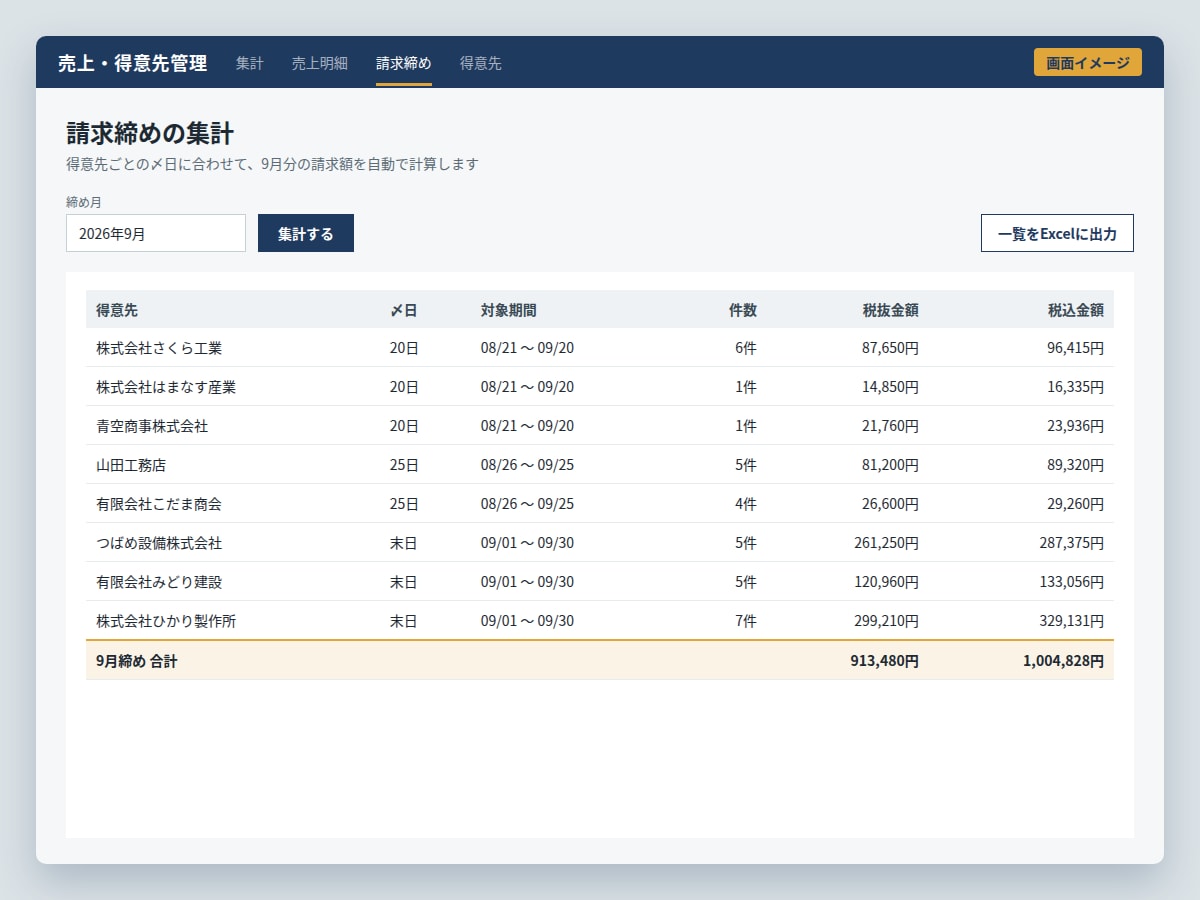The height and width of the screenshot is (900, 1200).
Task: Click the 89,320円 amount cell
Action: click(x=1075, y=465)
